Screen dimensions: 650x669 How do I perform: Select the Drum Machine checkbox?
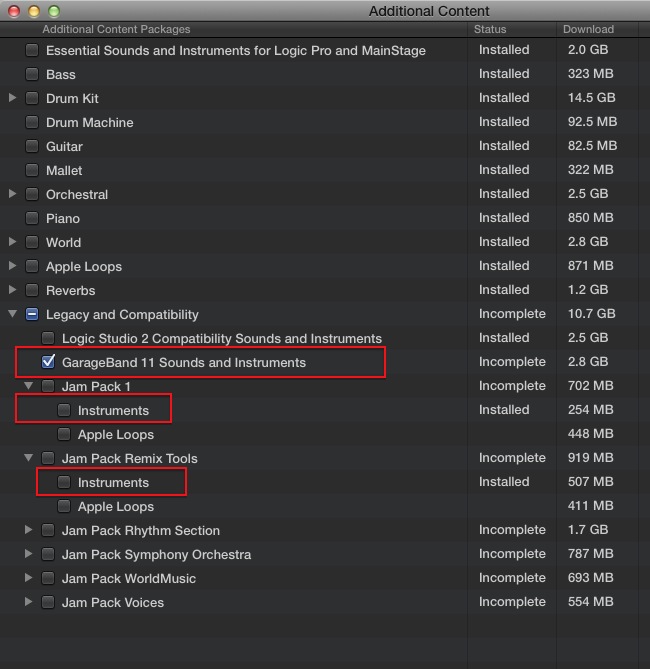tap(32, 122)
